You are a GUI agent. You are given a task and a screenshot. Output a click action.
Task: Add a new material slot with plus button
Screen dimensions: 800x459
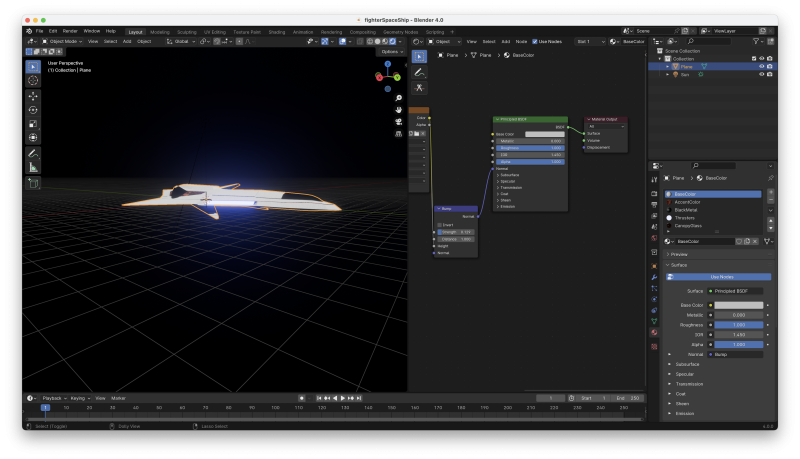tap(770, 192)
